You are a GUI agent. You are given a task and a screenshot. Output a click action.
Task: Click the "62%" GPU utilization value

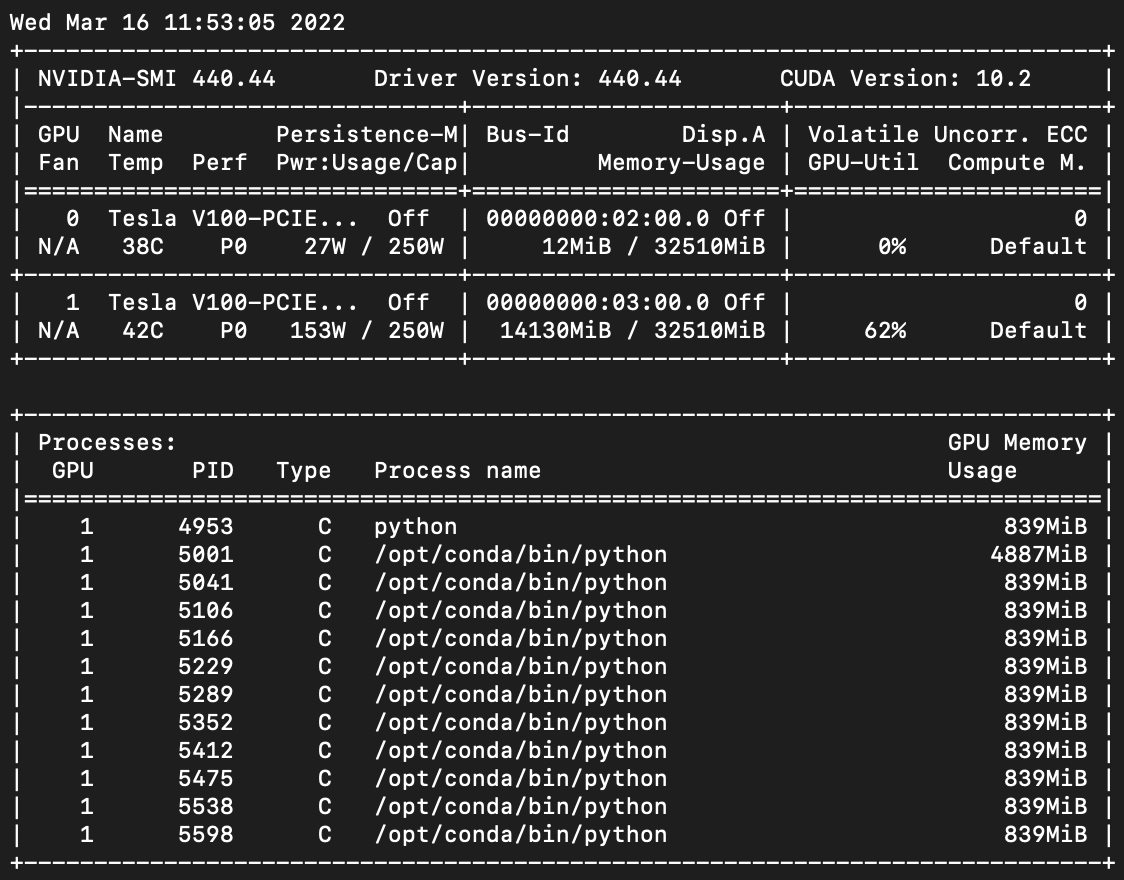(x=885, y=330)
